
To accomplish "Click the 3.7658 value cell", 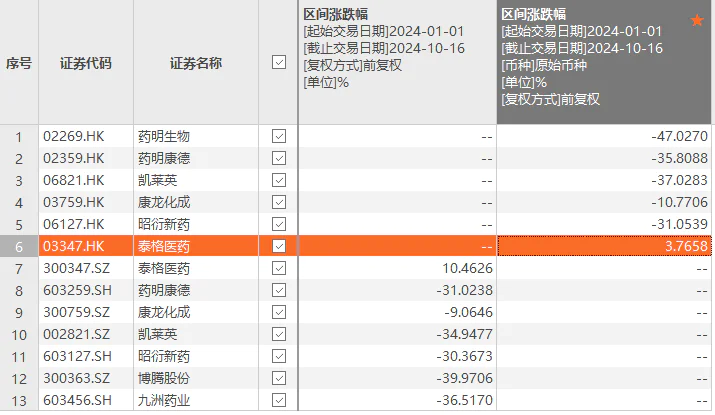I will tap(604, 246).
